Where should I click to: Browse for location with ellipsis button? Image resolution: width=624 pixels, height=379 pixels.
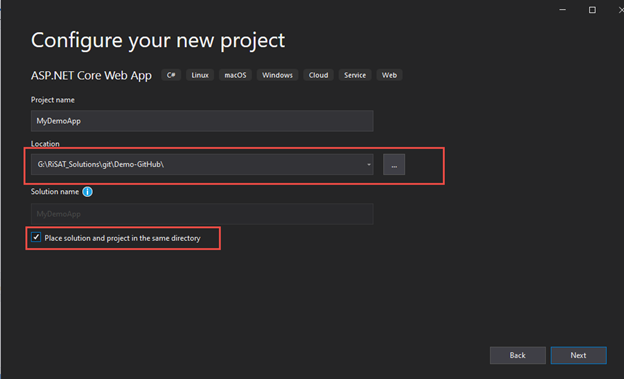click(394, 164)
